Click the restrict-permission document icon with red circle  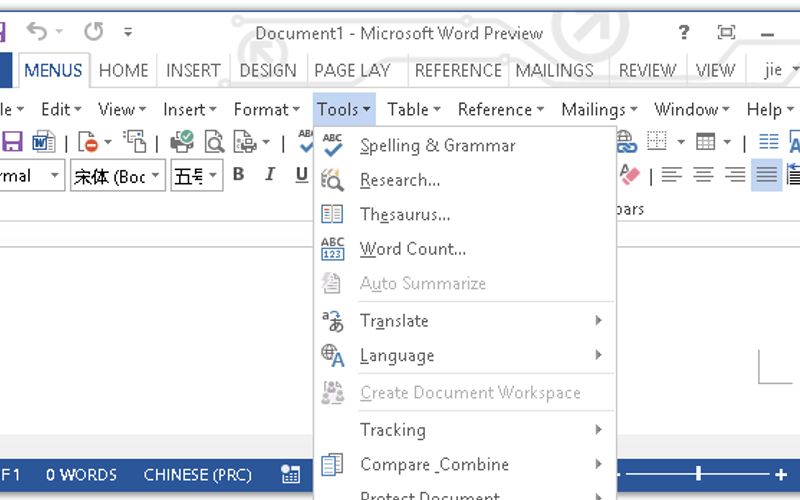pos(88,142)
